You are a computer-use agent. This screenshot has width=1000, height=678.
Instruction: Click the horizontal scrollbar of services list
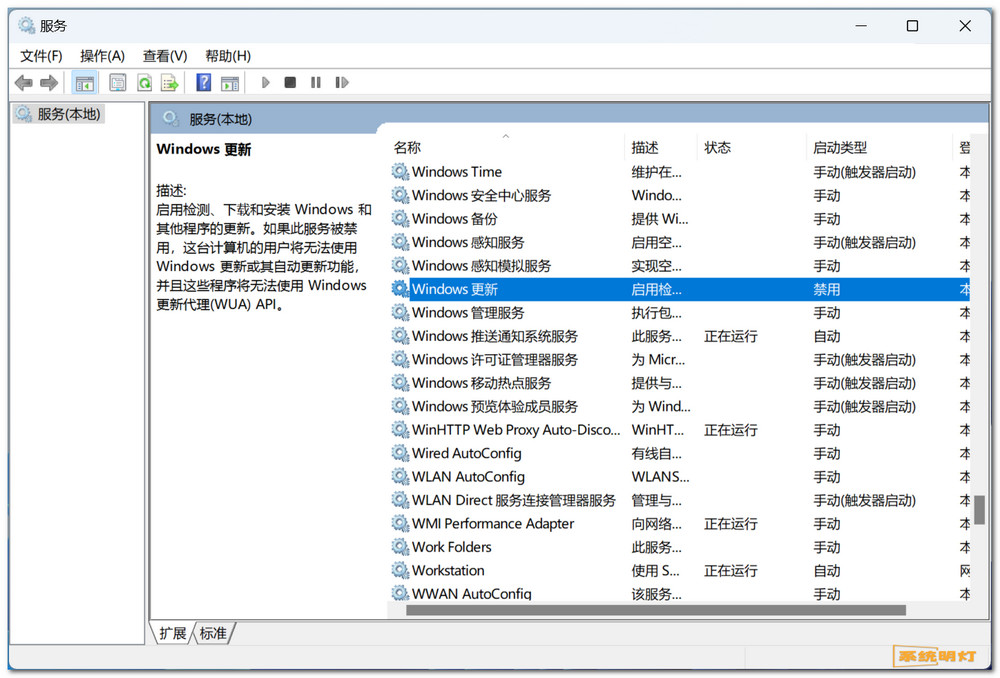pyautogui.click(x=656, y=610)
